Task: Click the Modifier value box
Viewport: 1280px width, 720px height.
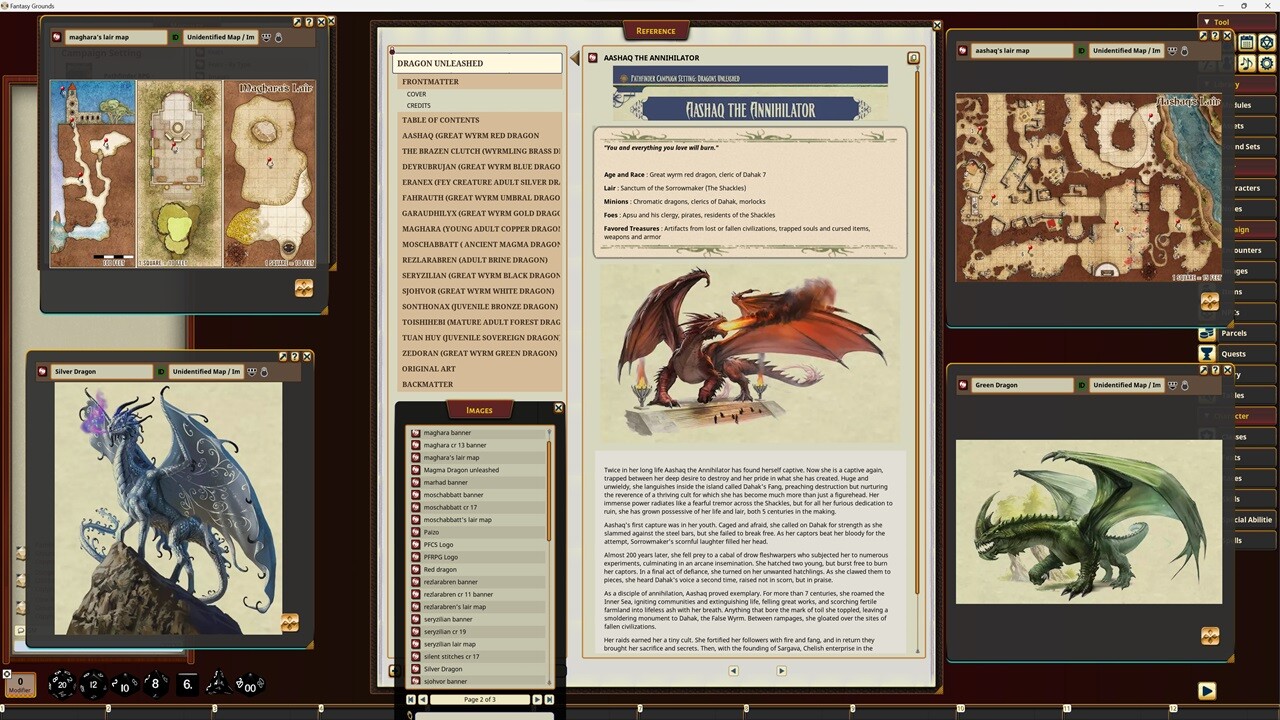Action: 20,684
